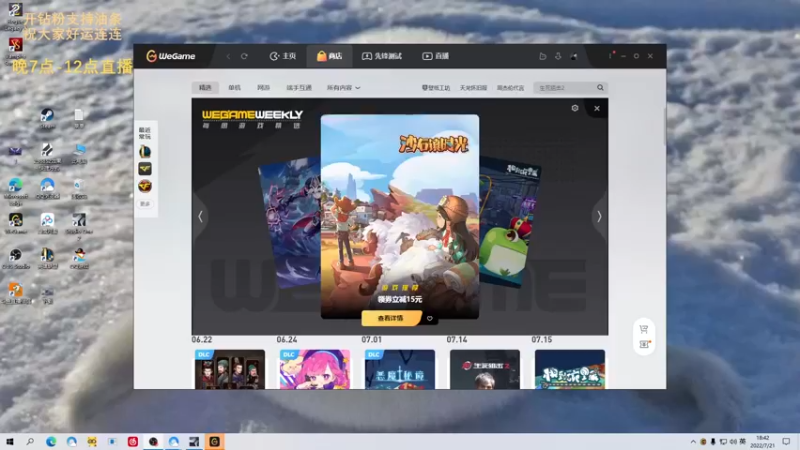The height and width of the screenshot is (450, 800).
Task: Open the 07.01 DLC game thumbnail
Action: point(400,369)
